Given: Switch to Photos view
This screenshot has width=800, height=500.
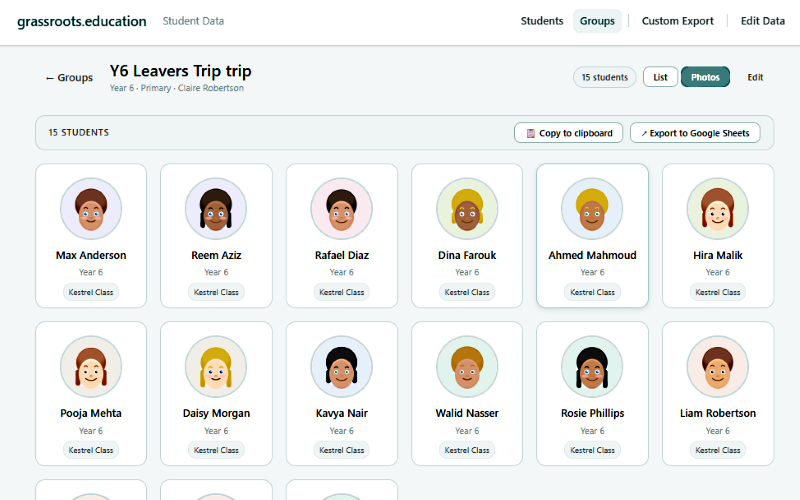Looking at the screenshot, I should click(x=705, y=77).
